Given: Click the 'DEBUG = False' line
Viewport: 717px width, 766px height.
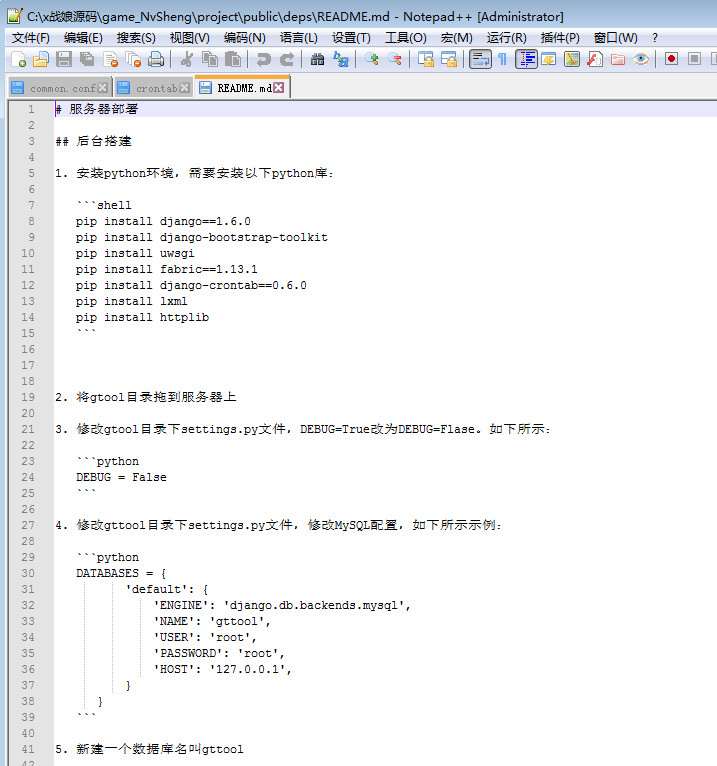Looking at the screenshot, I should point(121,477).
